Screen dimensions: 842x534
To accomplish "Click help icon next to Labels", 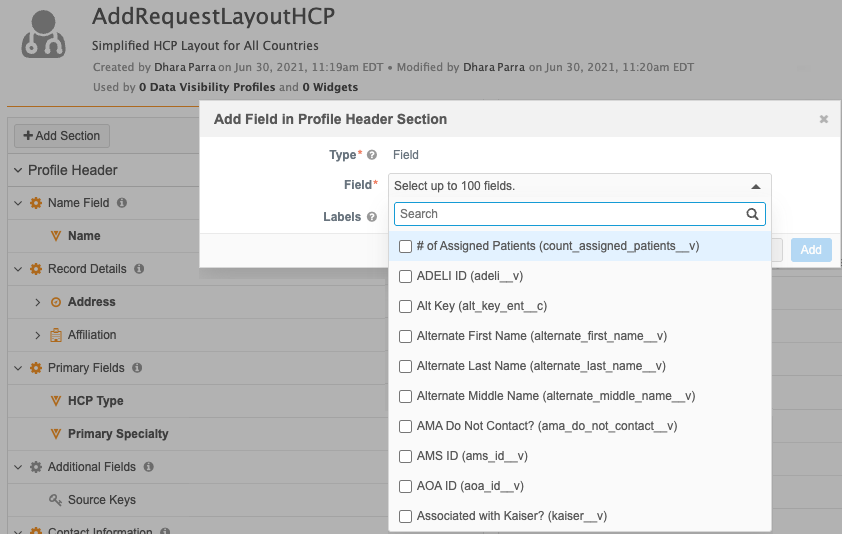I will [372, 217].
